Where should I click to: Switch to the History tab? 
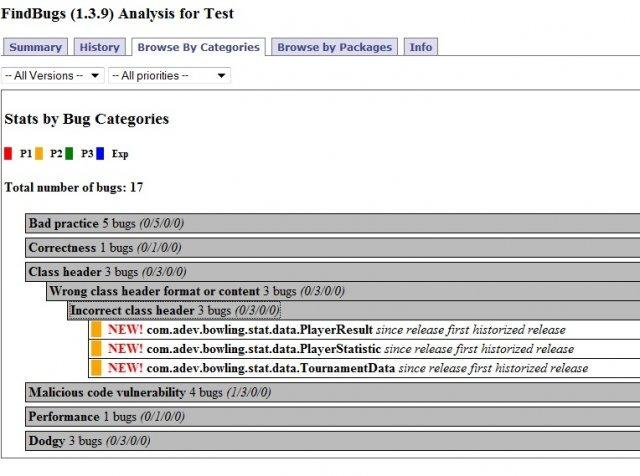point(99,47)
